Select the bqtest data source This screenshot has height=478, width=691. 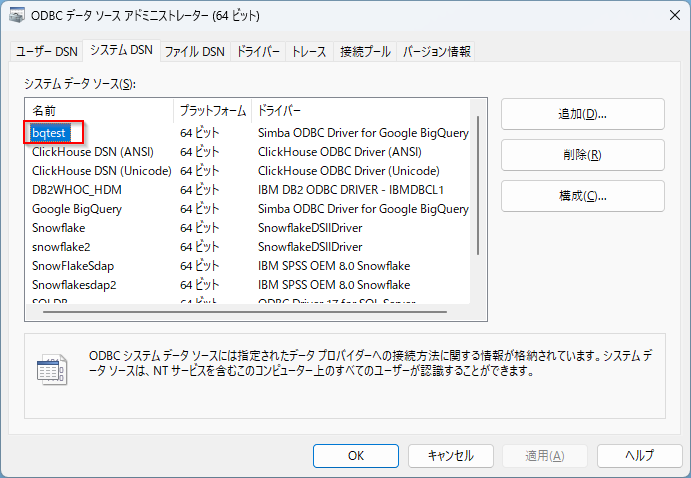pyautogui.click(x=49, y=133)
